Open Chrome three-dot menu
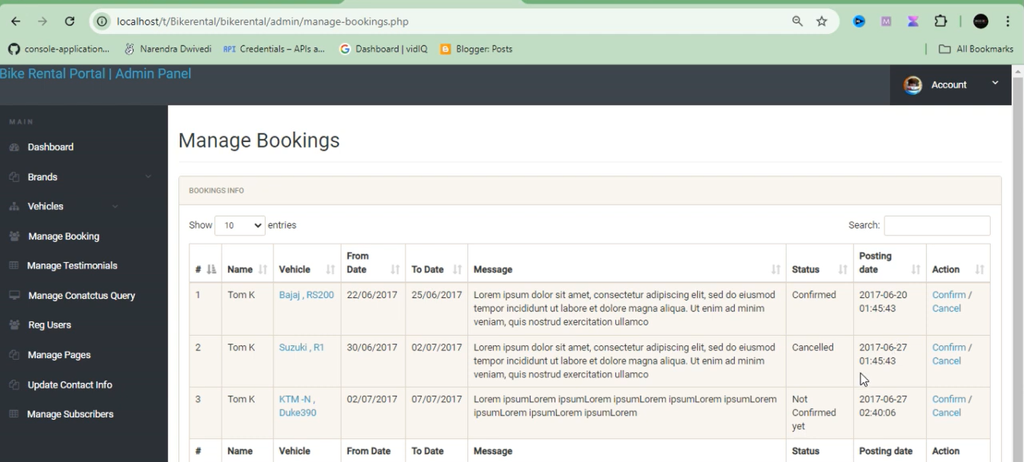Viewport: 1024px width, 462px height. (1008, 22)
